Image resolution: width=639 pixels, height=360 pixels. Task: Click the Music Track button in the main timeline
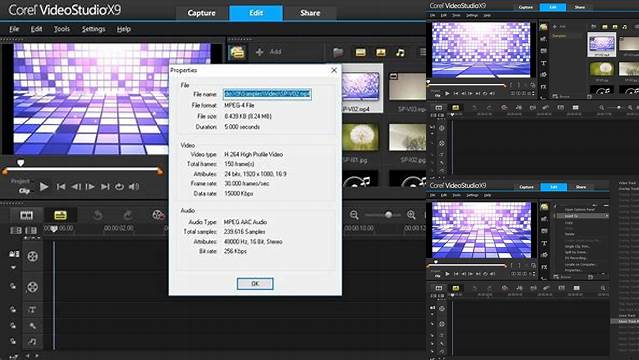(x=33, y=341)
